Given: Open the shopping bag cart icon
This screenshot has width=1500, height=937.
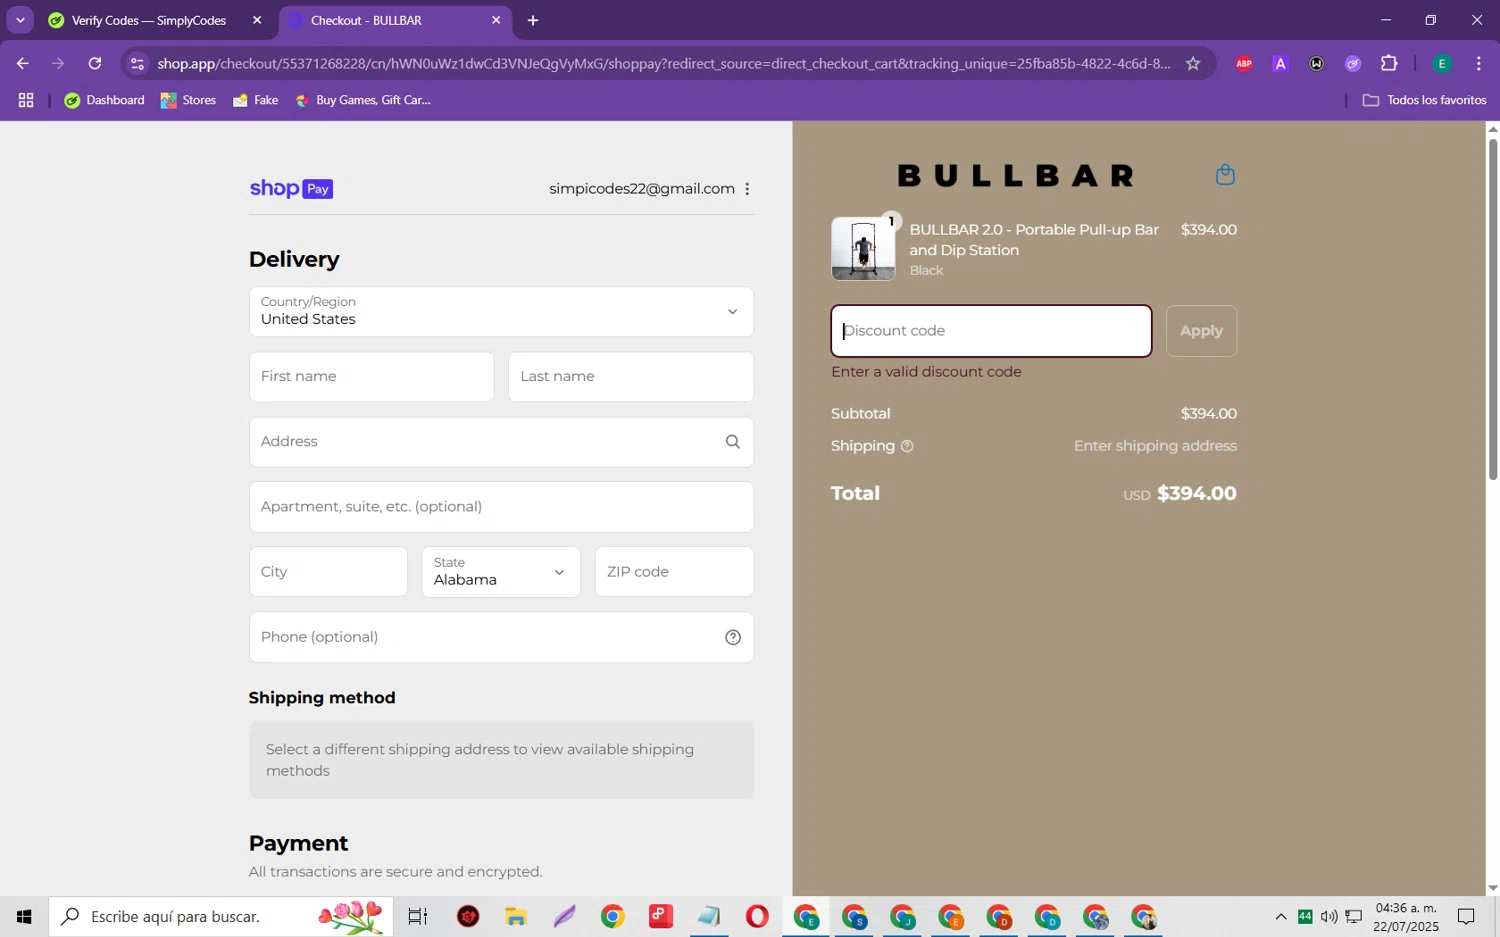Looking at the screenshot, I should click(1225, 175).
